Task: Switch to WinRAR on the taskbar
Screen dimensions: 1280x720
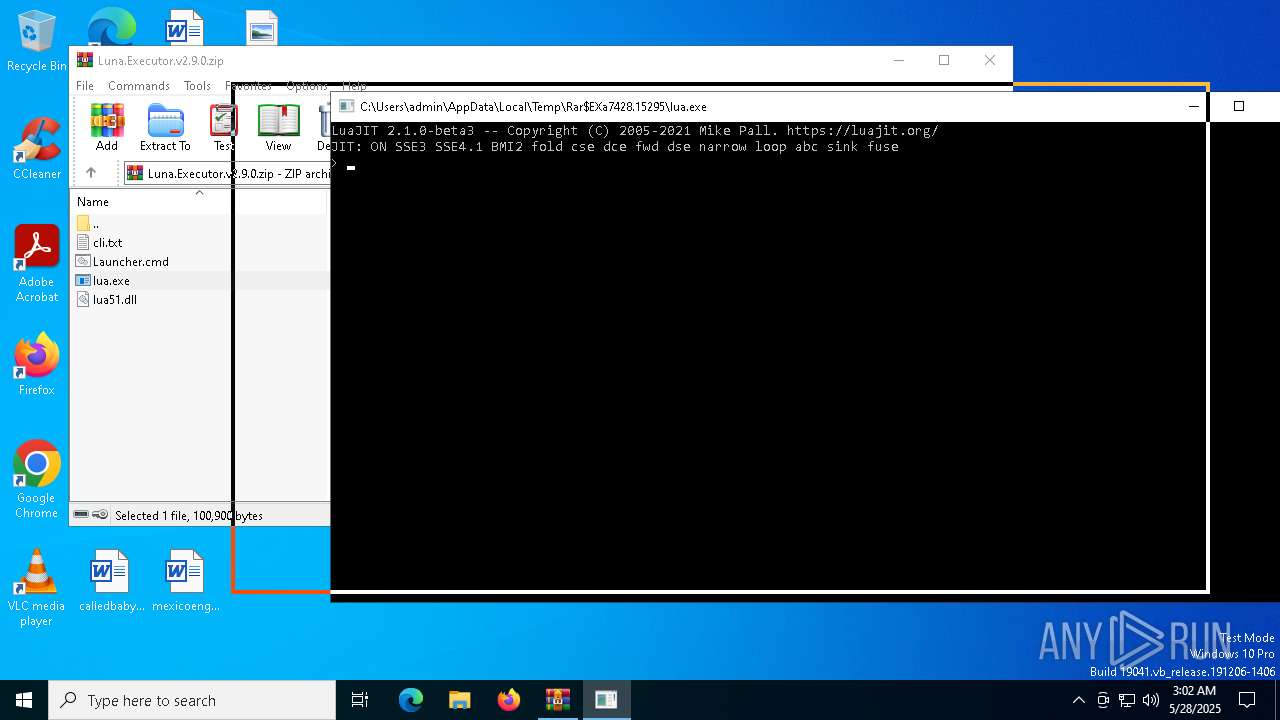Action: click(x=558, y=700)
